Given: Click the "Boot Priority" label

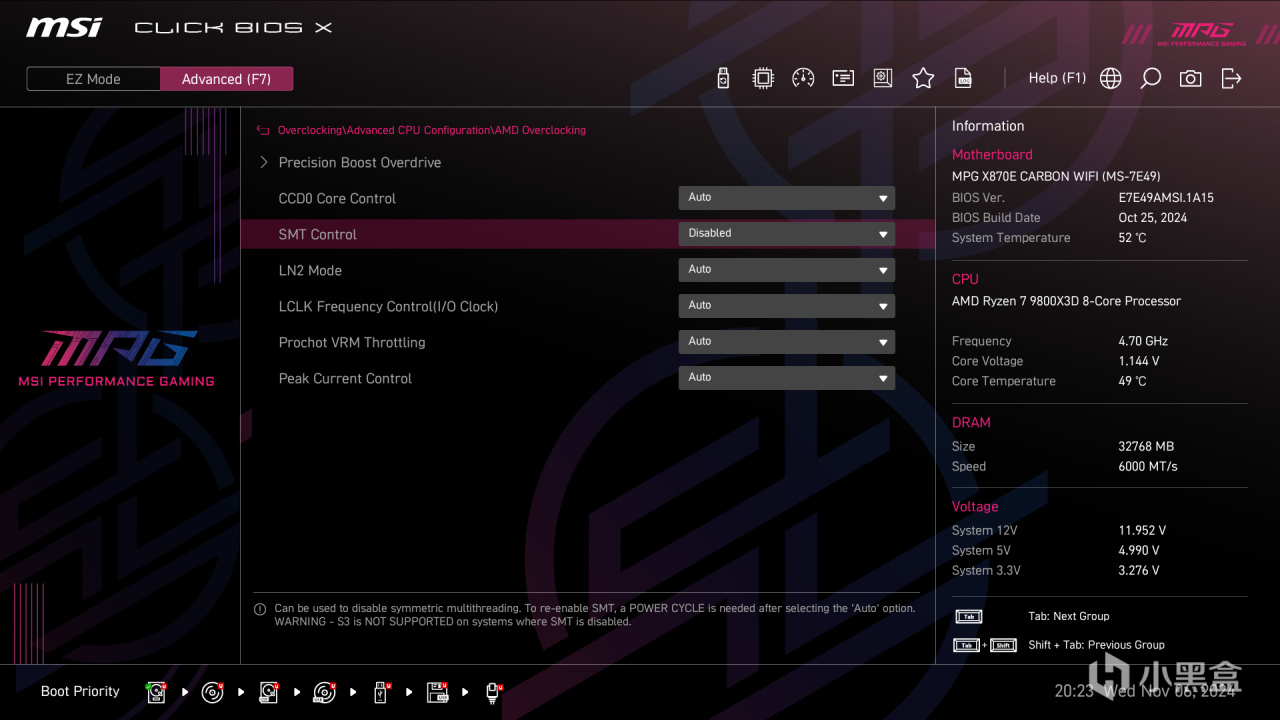Looking at the screenshot, I should point(80,691).
